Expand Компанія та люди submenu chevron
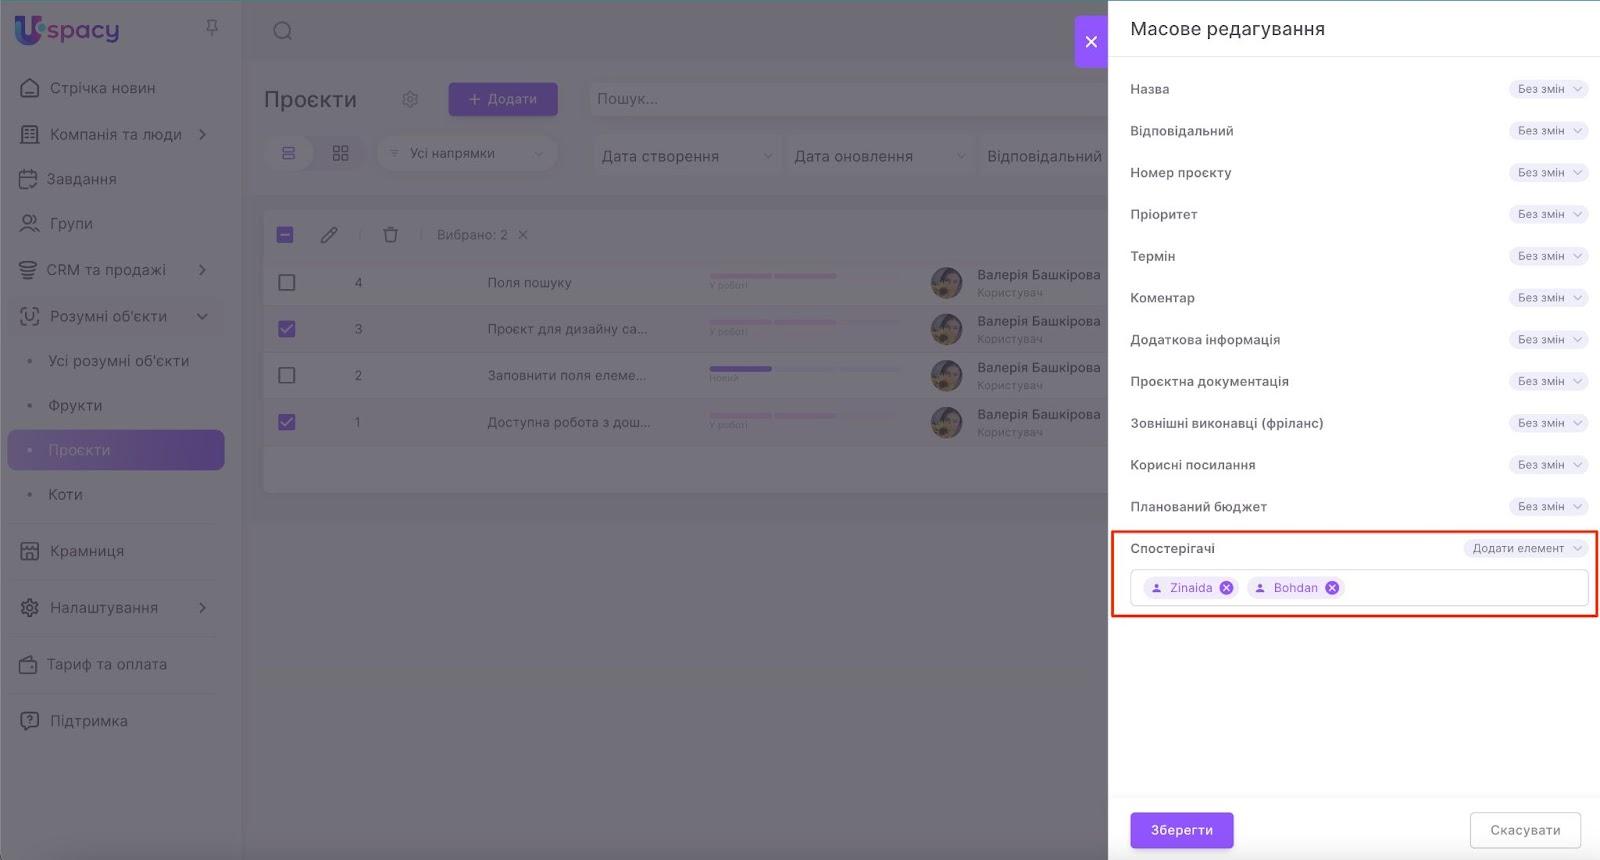Screen dimensions: 1600x860 [x=202, y=134]
